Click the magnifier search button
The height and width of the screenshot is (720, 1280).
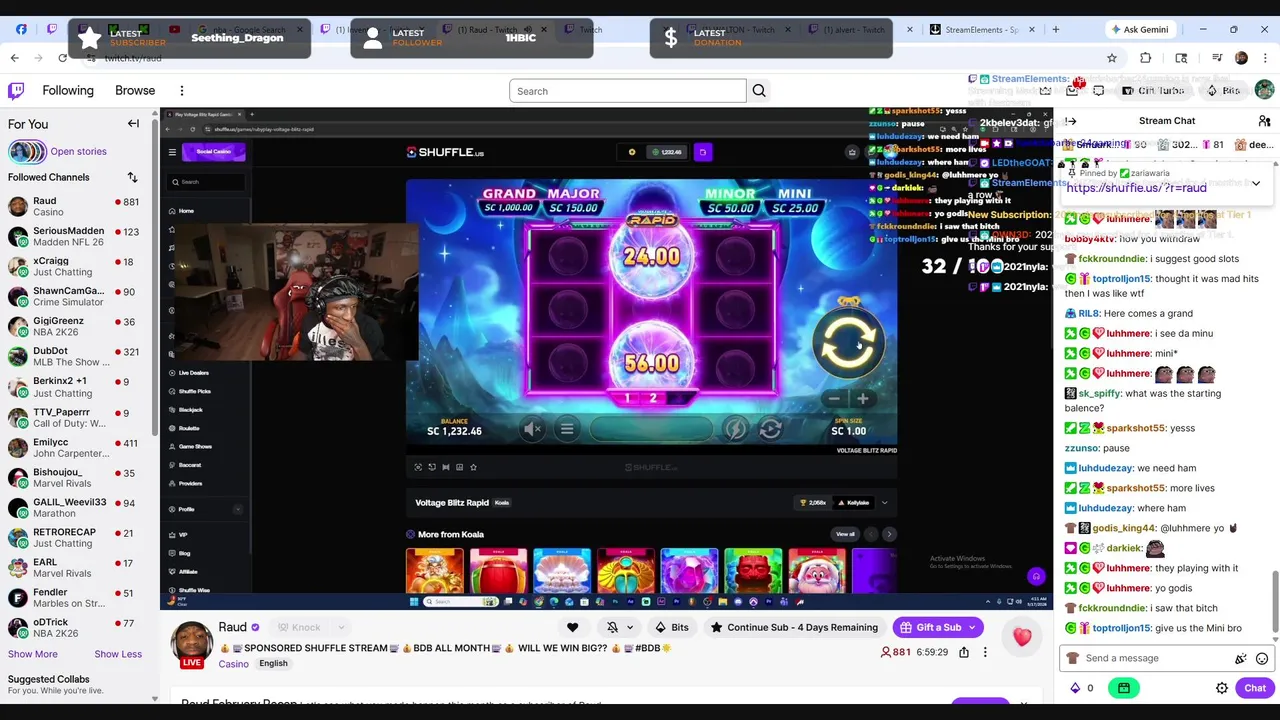[759, 91]
